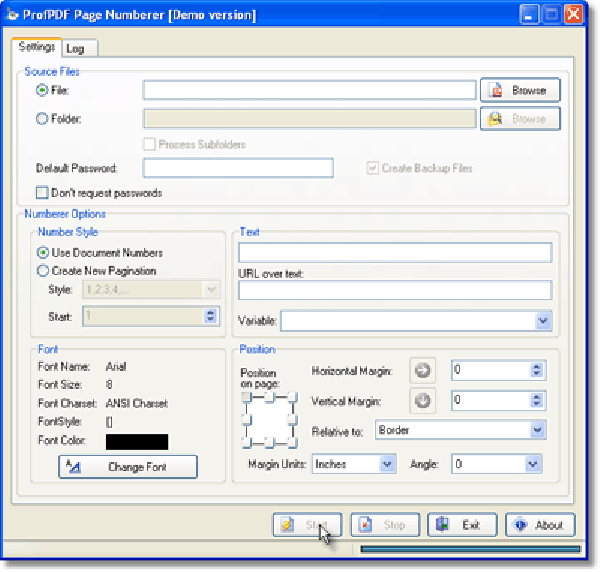Click Browse button for Folder
This screenshot has height=572, width=600.
point(520,119)
